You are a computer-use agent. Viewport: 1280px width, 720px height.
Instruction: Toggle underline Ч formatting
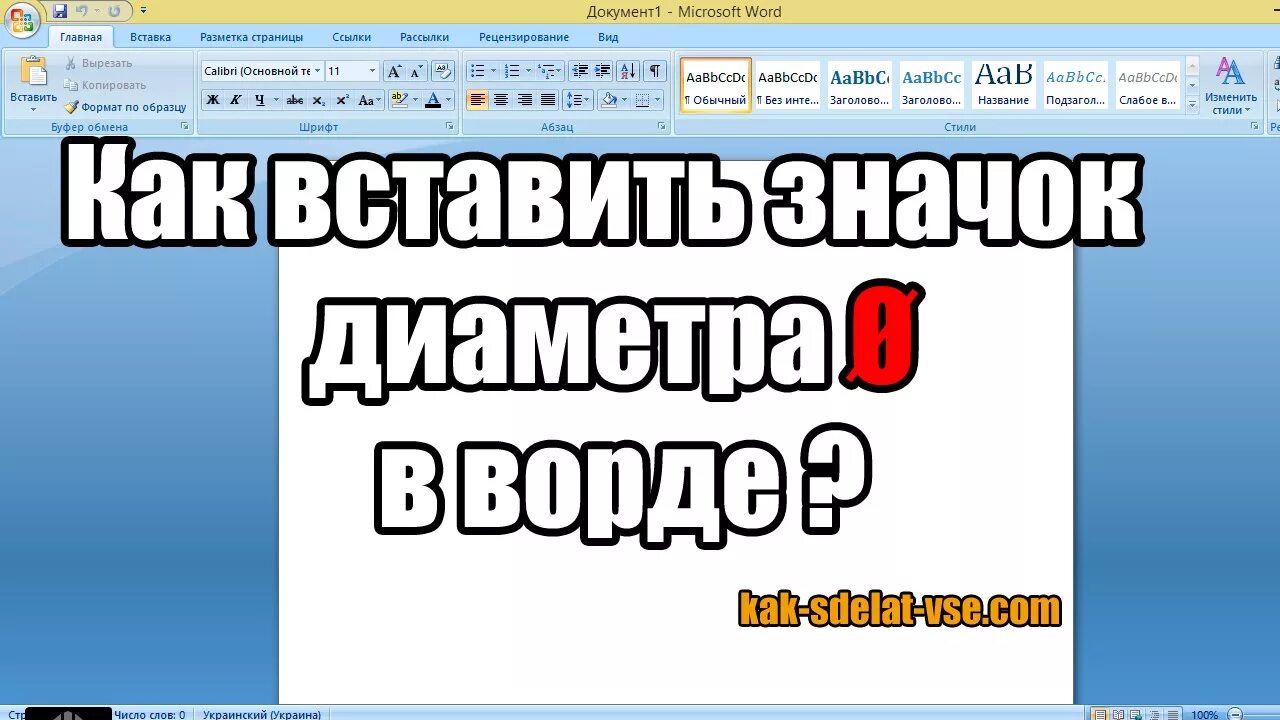(x=259, y=100)
